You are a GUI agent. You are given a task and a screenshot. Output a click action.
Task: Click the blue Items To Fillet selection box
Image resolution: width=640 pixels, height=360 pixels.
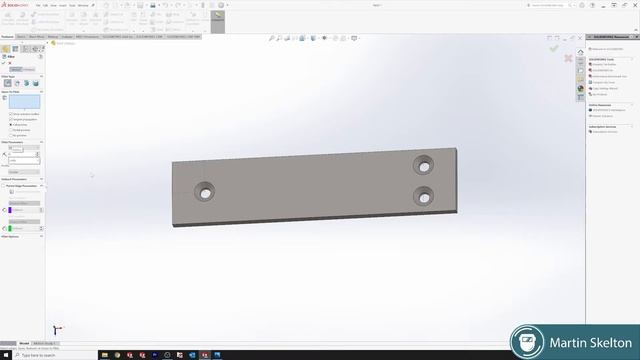(x=24, y=102)
